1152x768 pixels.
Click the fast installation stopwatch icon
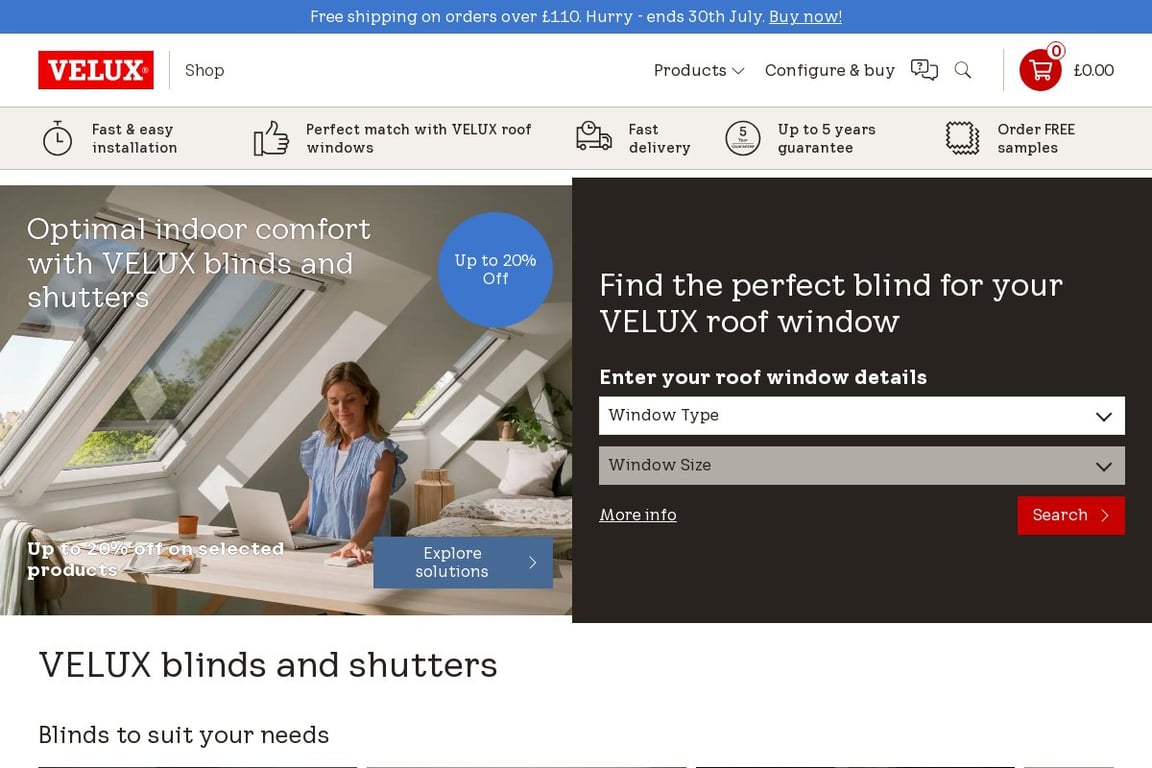pos(57,138)
